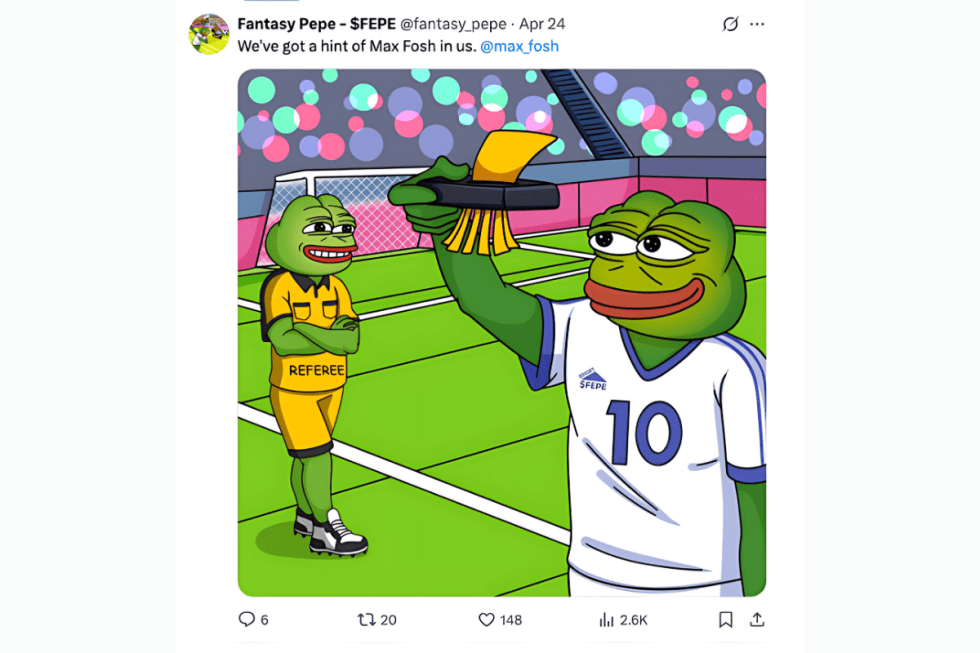Click the bookmark ribbon icon
Viewport: 980px width, 653px height.
(x=727, y=620)
